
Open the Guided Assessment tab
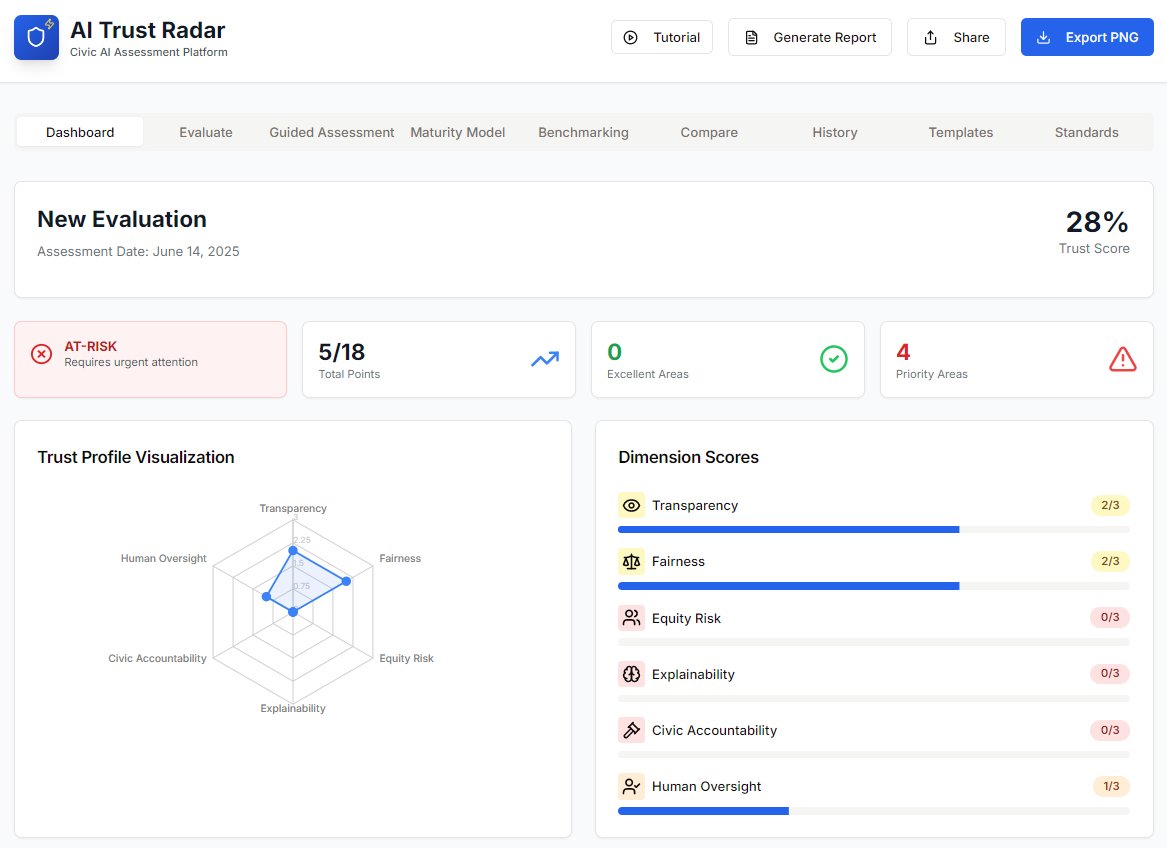(x=331, y=132)
